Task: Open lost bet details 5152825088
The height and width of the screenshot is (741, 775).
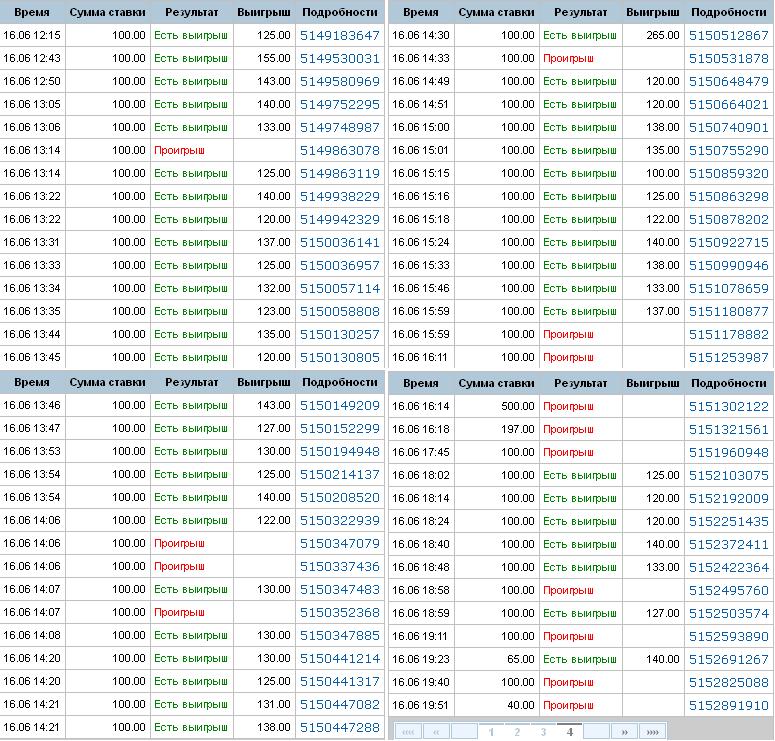Action: (x=729, y=682)
